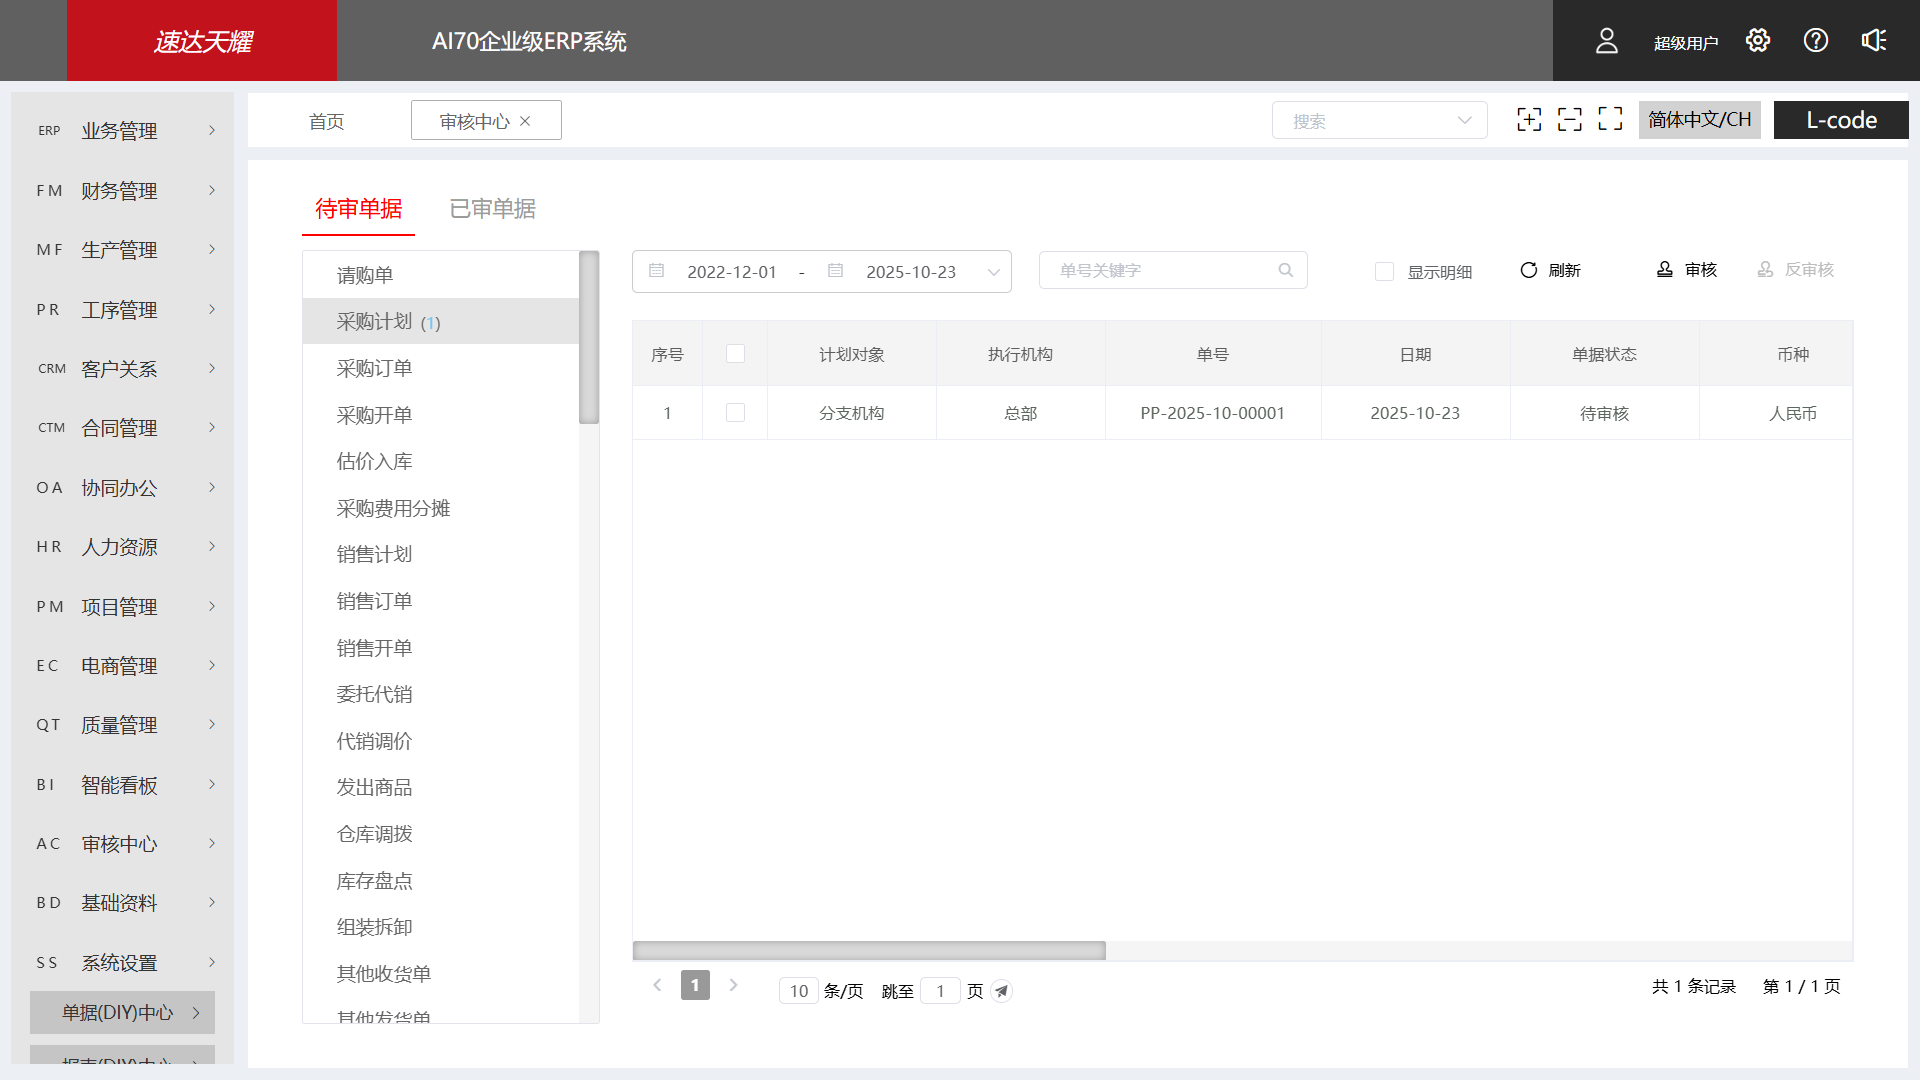Image resolution: width=1920 pixels, height=1080 pixels.
Task: Click the 简体中文/CH language button
Action: pyautogui.click(x=1699, y=119)
